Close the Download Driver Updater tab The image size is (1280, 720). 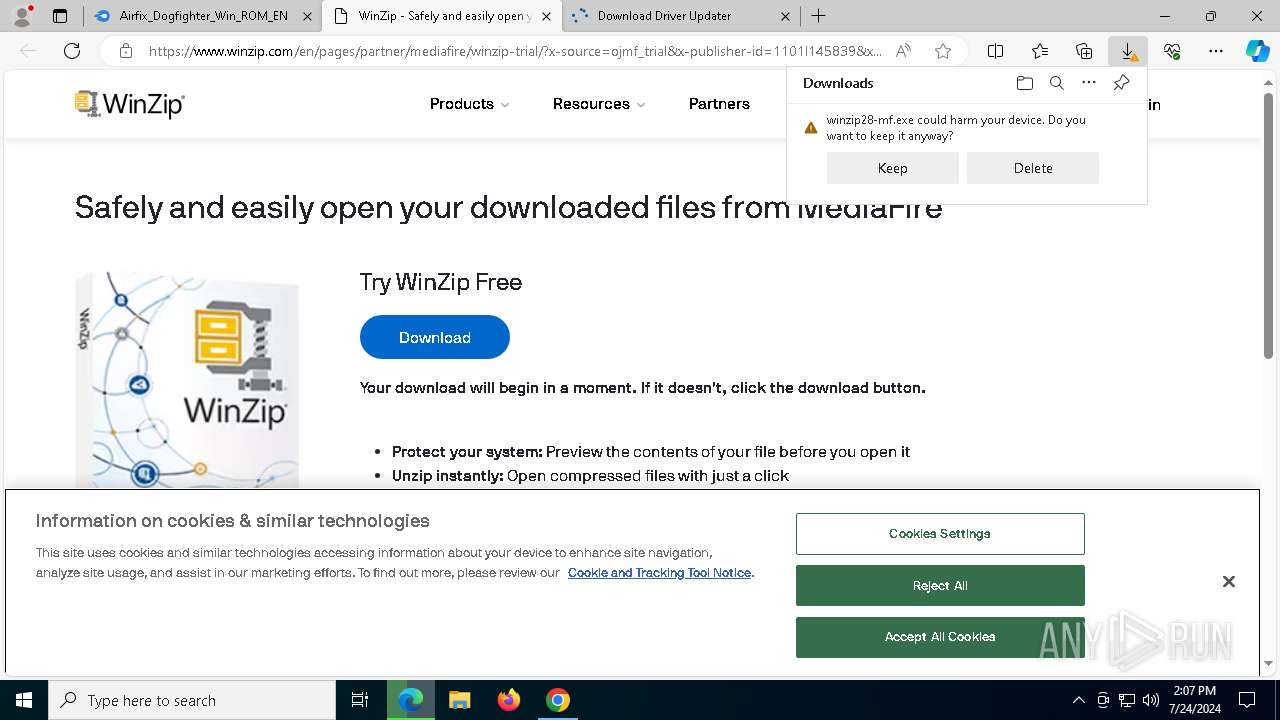click(785, 16)
